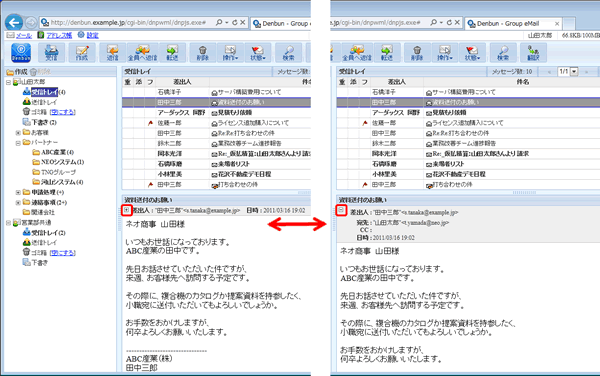Image resolution: width=600 pixels, height=376 pixels.
Task: Select 石橋琢磨 来場者リスト row in right window
Action: point(468,164)
